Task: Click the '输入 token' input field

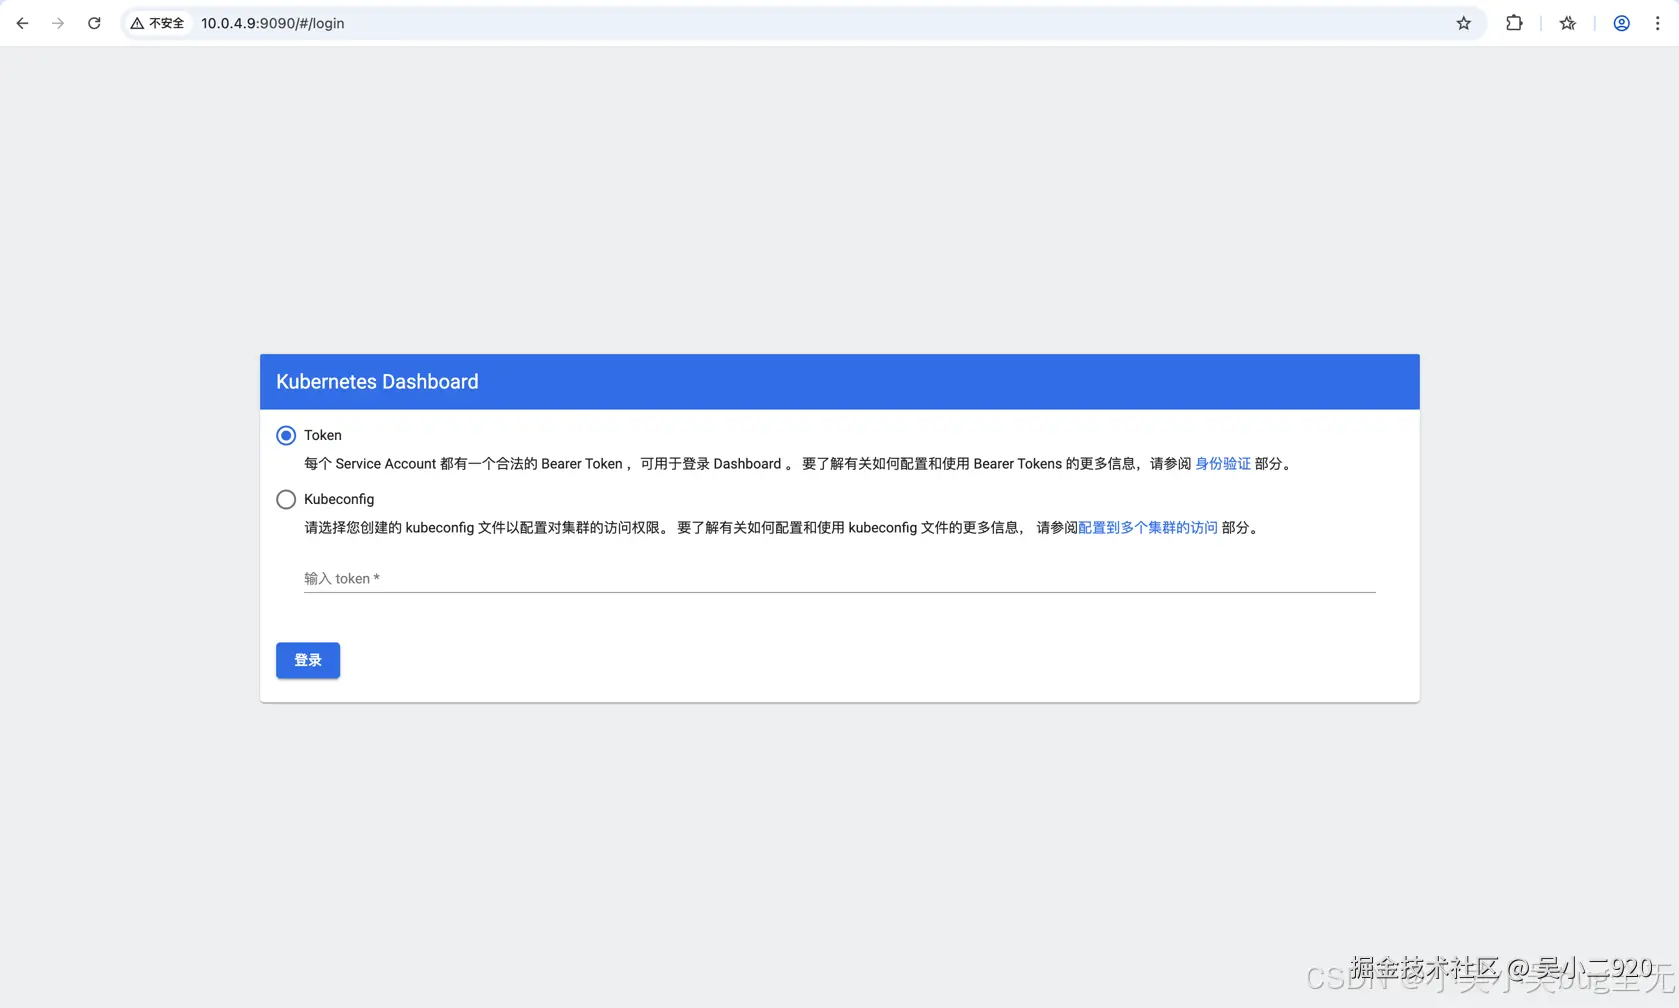Action: (700, 578)
